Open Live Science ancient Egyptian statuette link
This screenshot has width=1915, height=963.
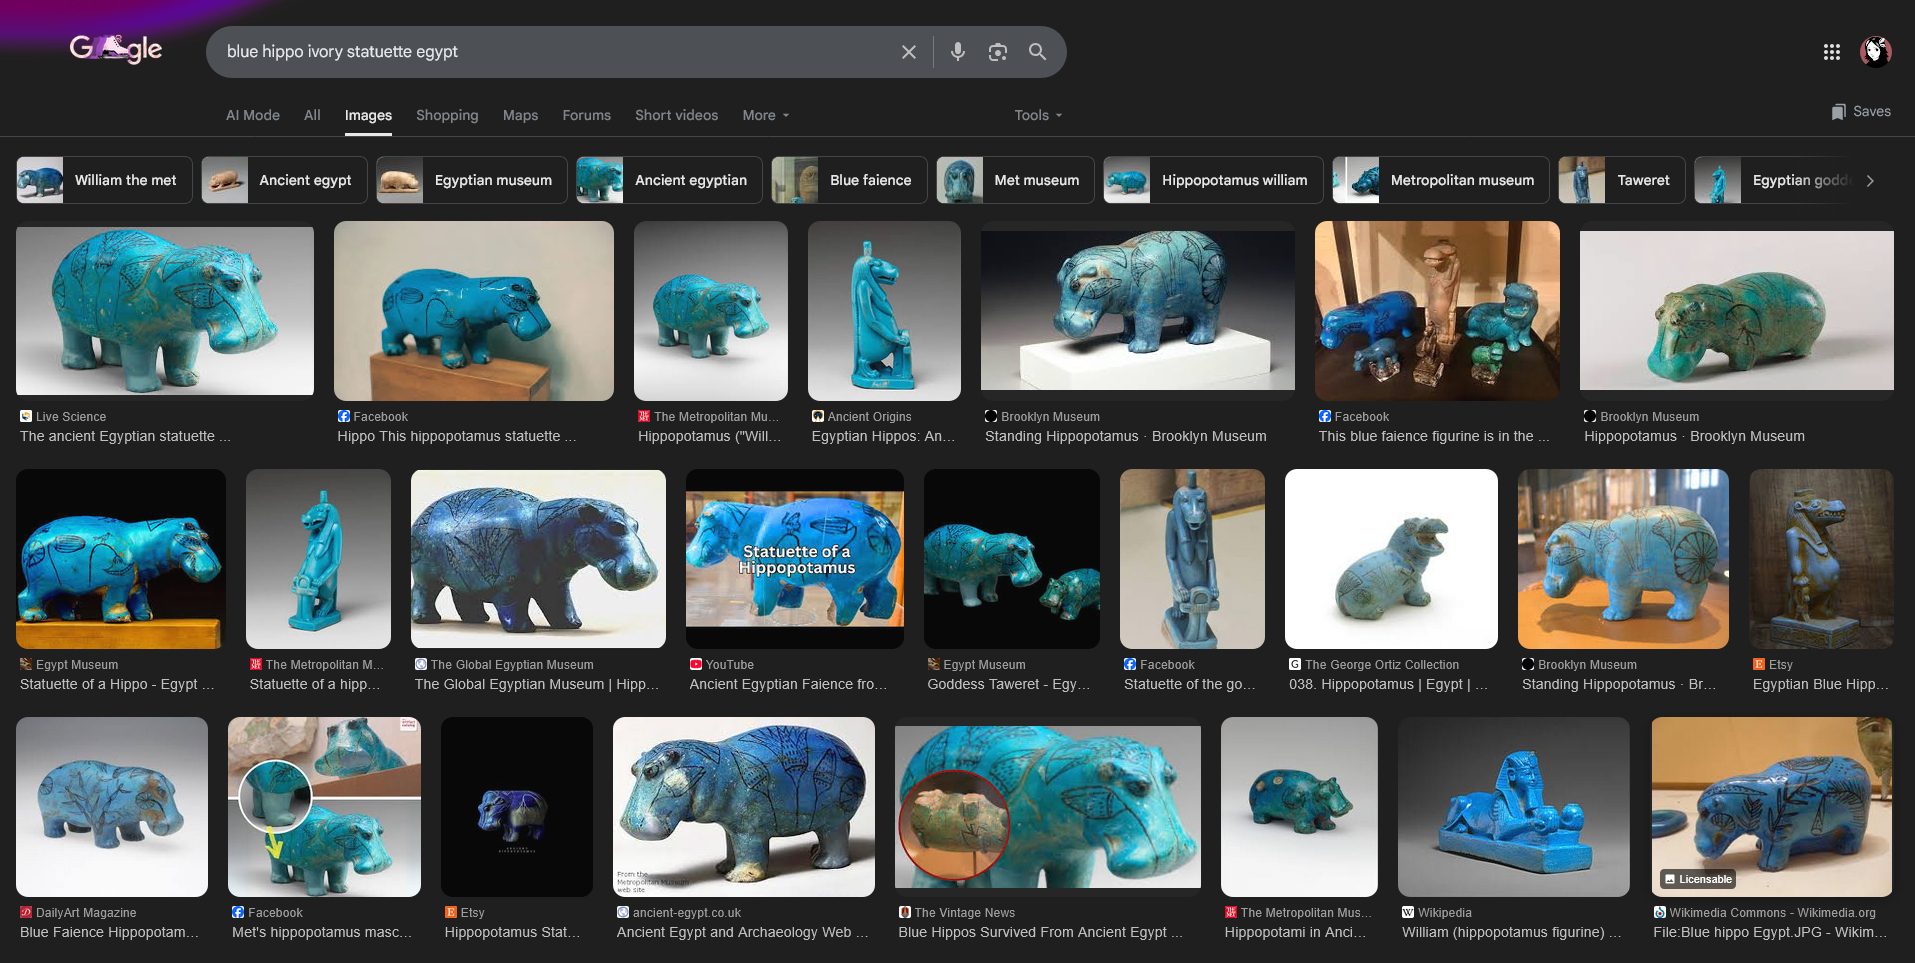click(x=125, y=436)
